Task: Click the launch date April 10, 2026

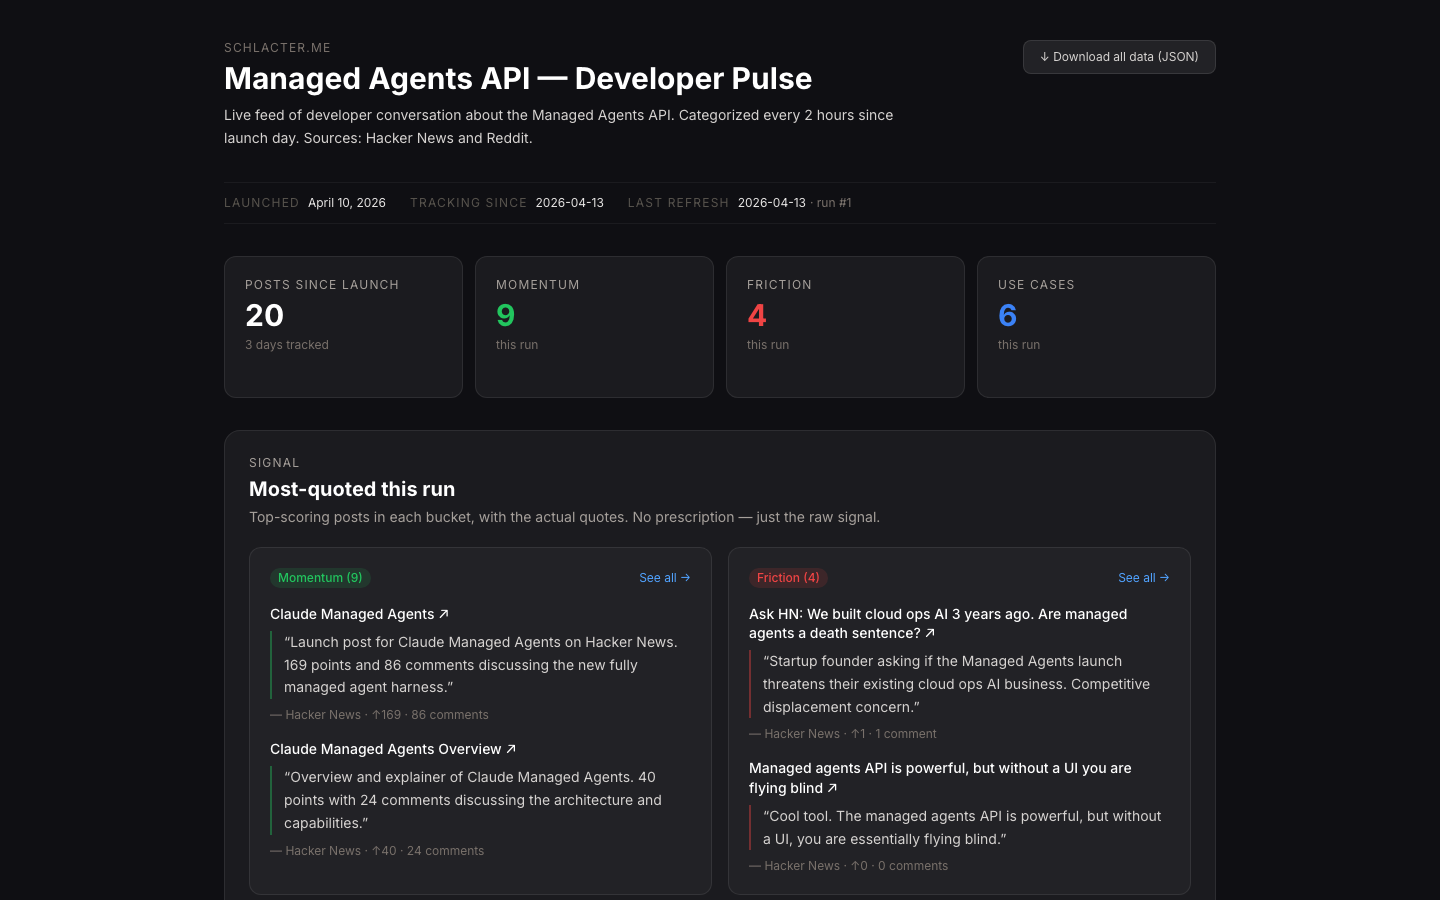Action: click(347, 203)
